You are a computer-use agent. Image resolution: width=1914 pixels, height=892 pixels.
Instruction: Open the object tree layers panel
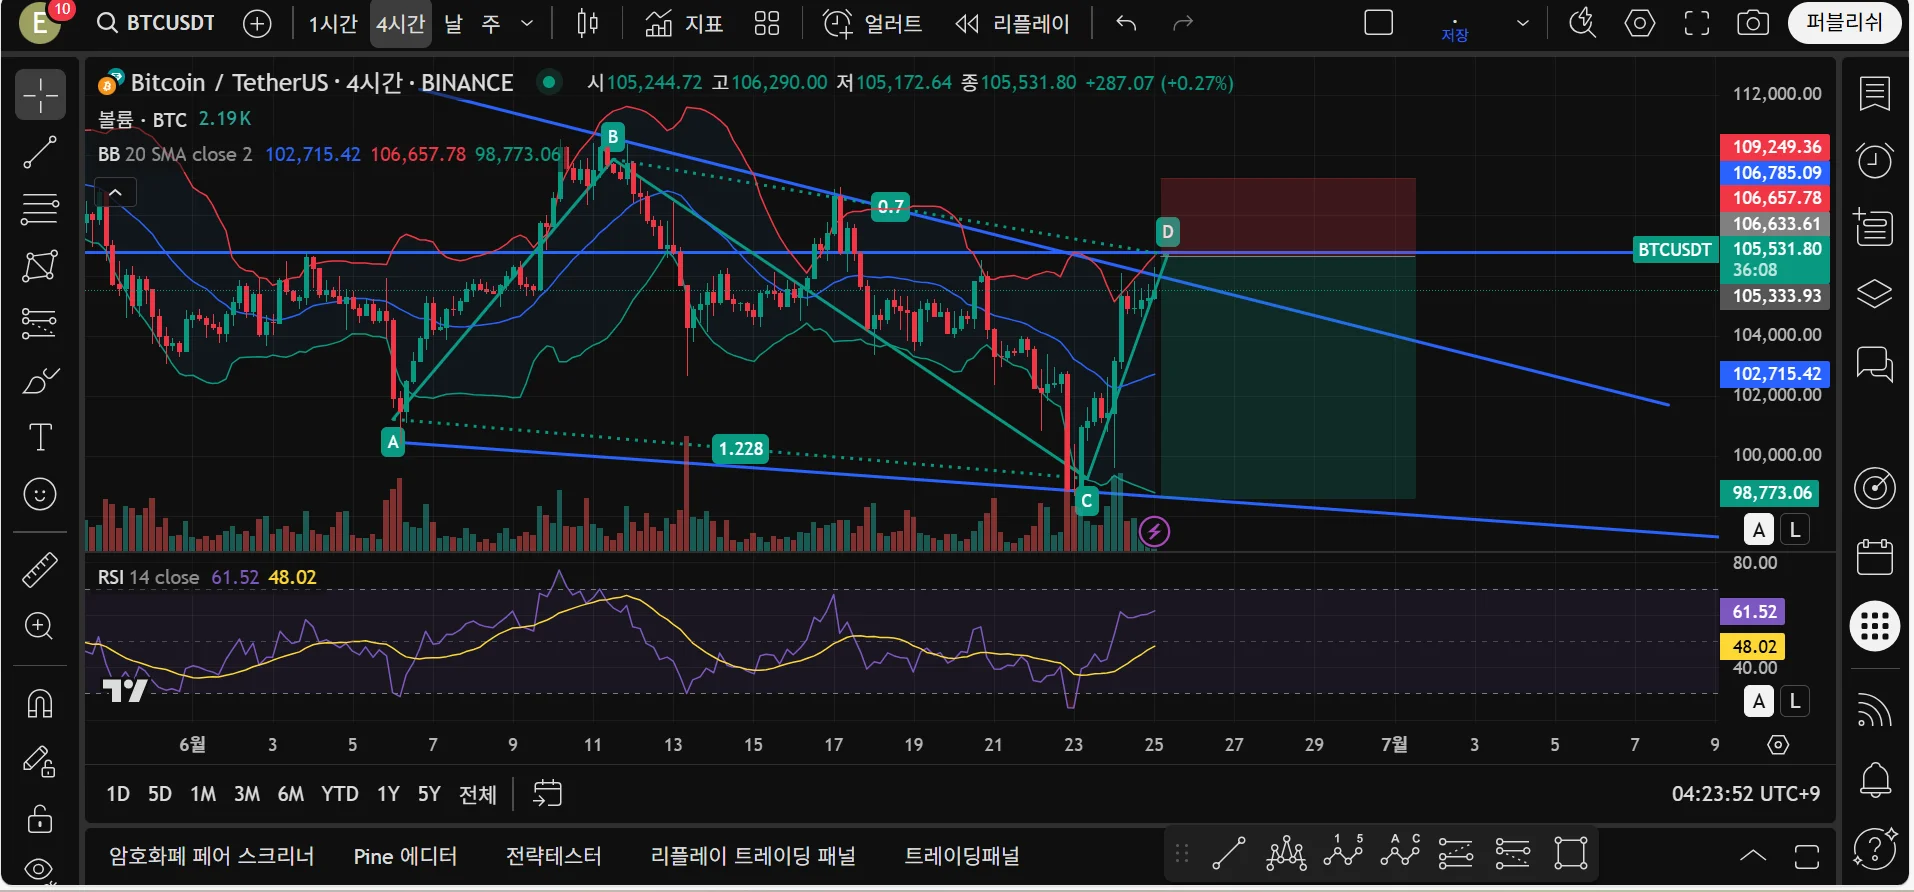pyautogui.click(x=1875, y=294)
